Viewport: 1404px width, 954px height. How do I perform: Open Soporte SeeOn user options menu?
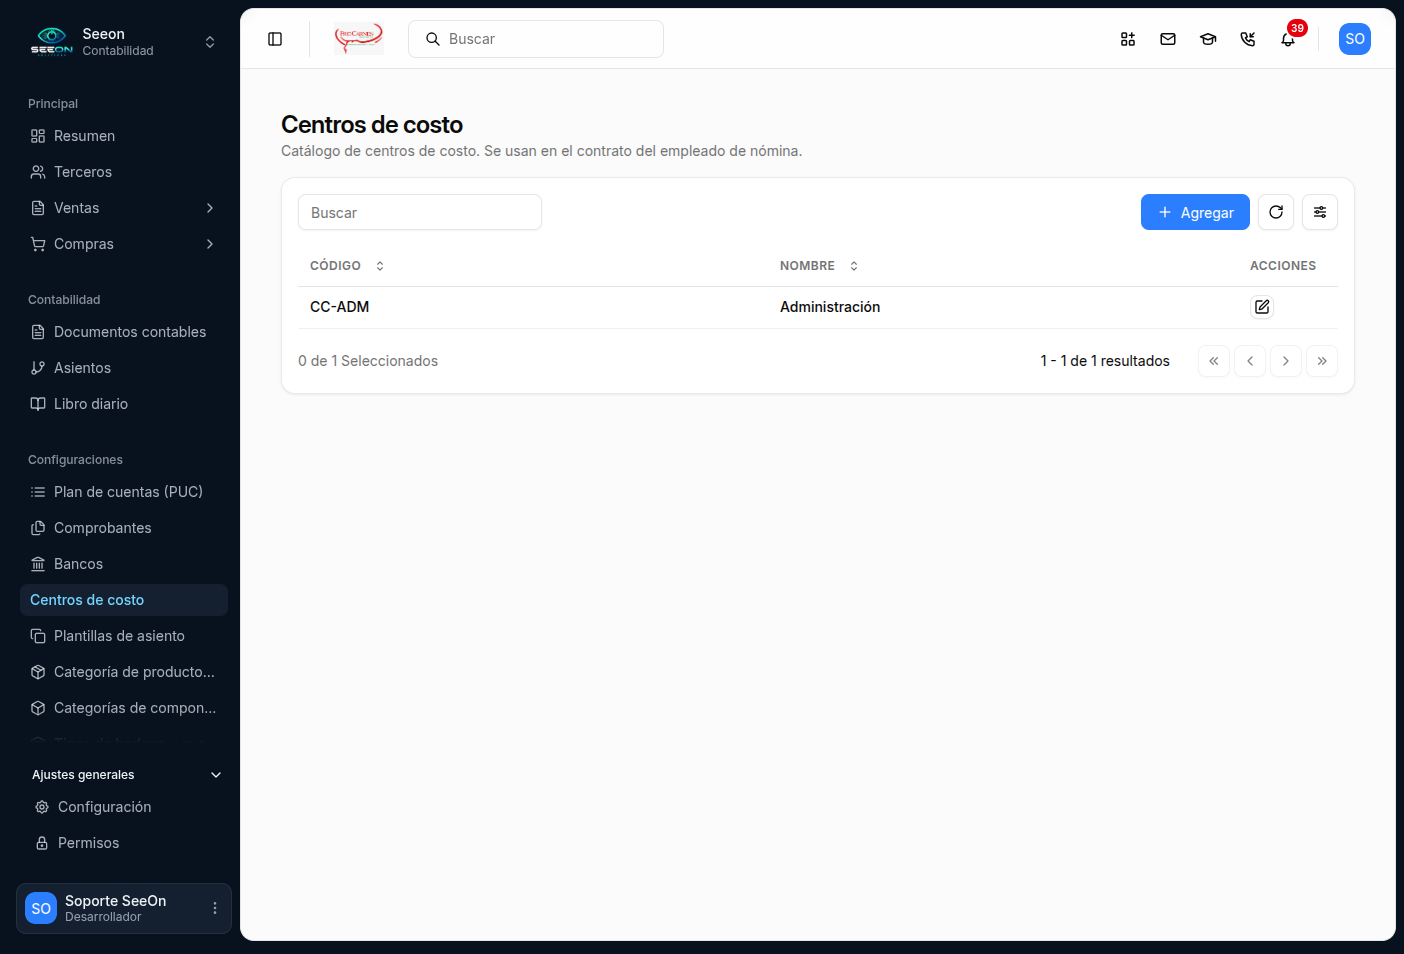pyautogui.click(x=215, y=908)
